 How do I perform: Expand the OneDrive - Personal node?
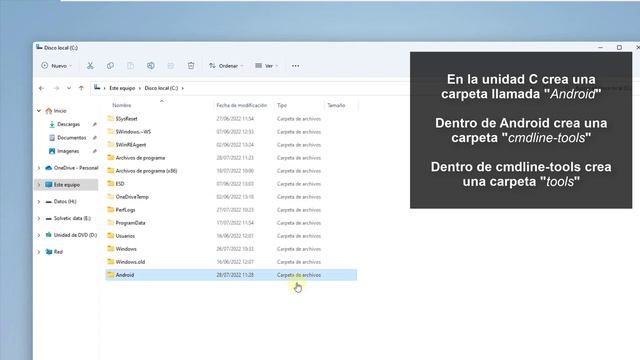point(39,168)
